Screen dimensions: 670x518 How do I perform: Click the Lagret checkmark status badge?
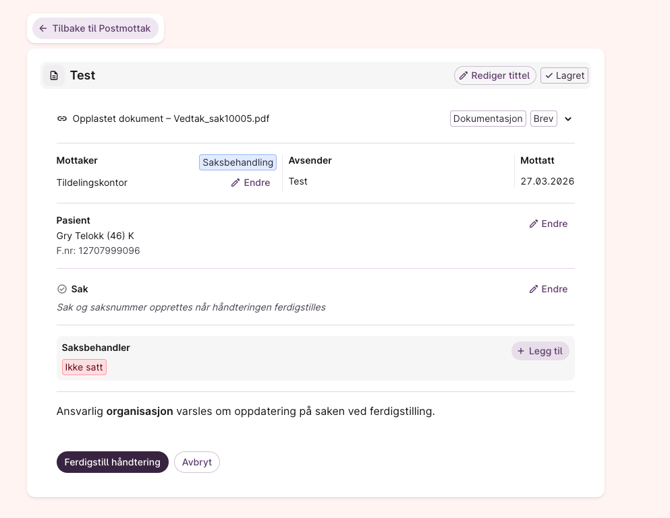(564, 76)
